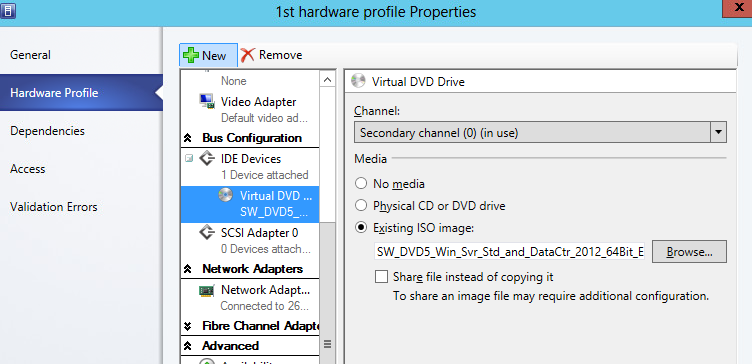This screenshot has height=364, width=752.
Task: Select the Network Adapter row
Action: (x=250, y=297)
